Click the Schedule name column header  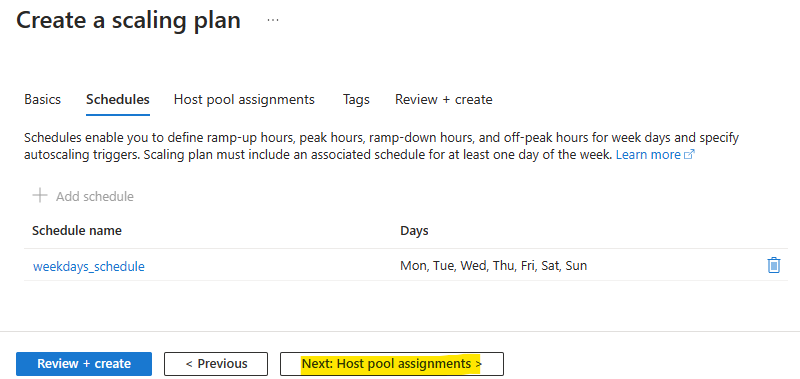(77, 231)
